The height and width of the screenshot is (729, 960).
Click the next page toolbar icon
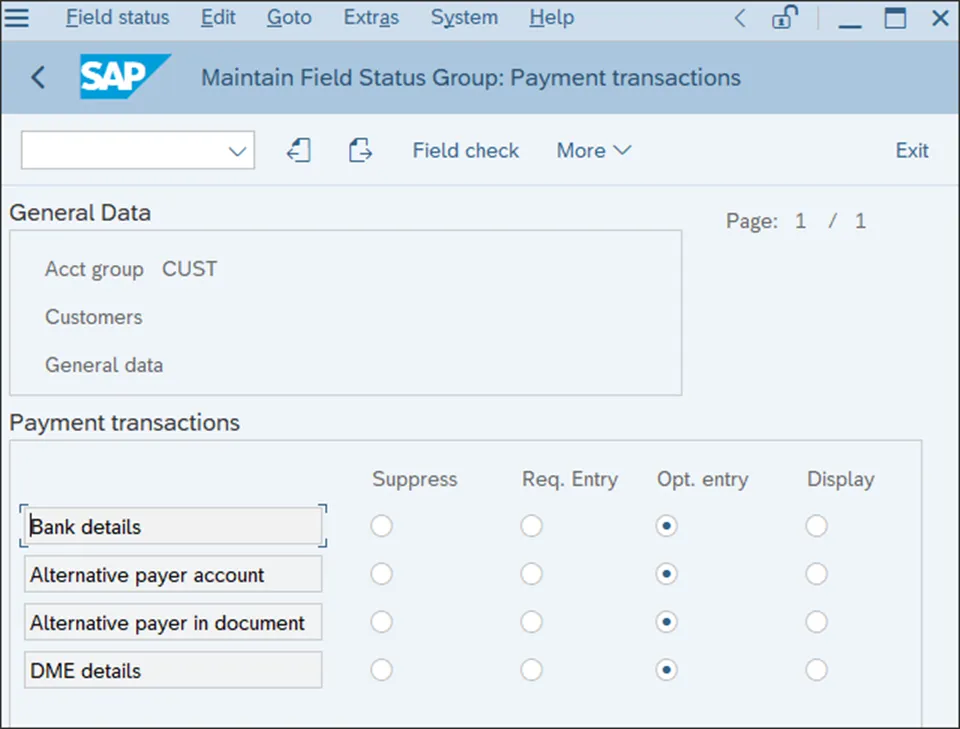[x=360, y=151]
